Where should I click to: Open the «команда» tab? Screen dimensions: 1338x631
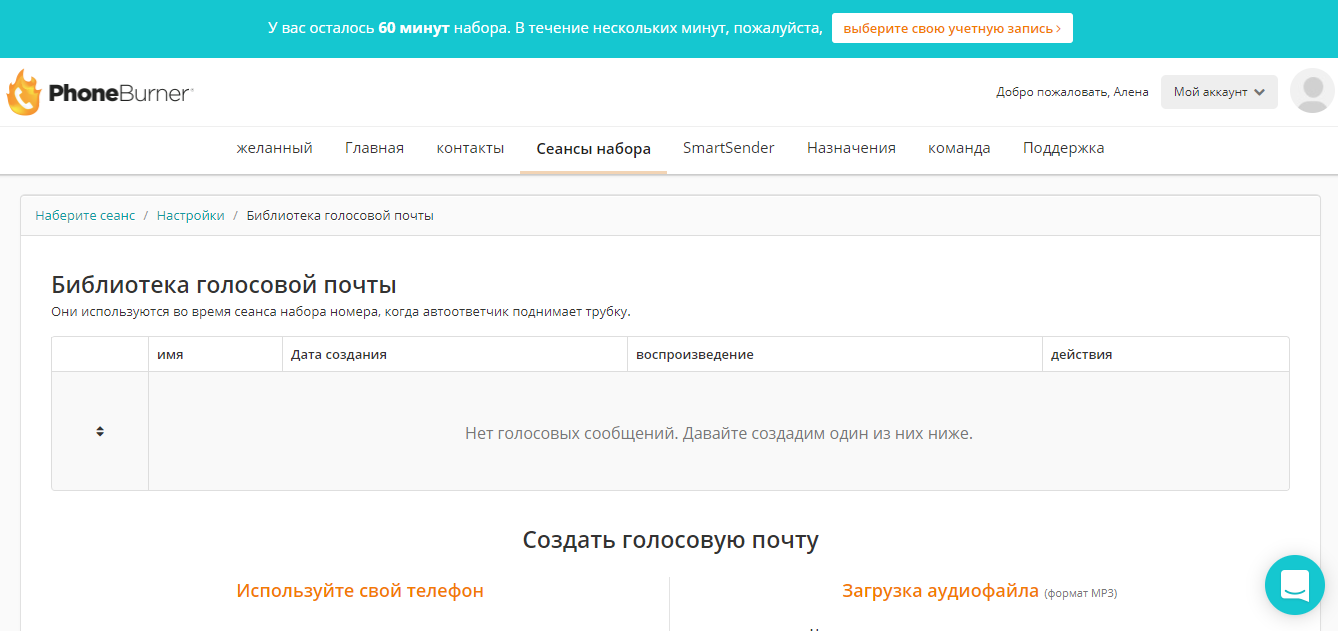(x=959, y=147)
